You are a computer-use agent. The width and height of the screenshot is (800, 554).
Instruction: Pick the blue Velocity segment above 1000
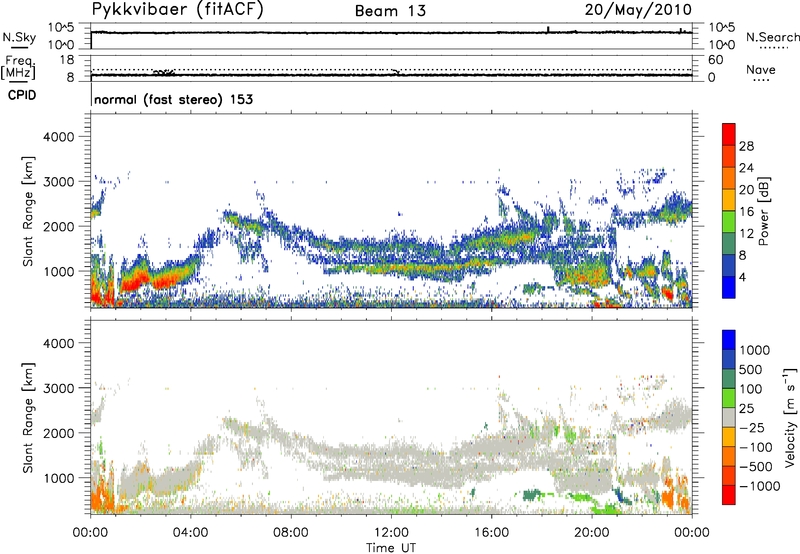click(x=729, y=340)
